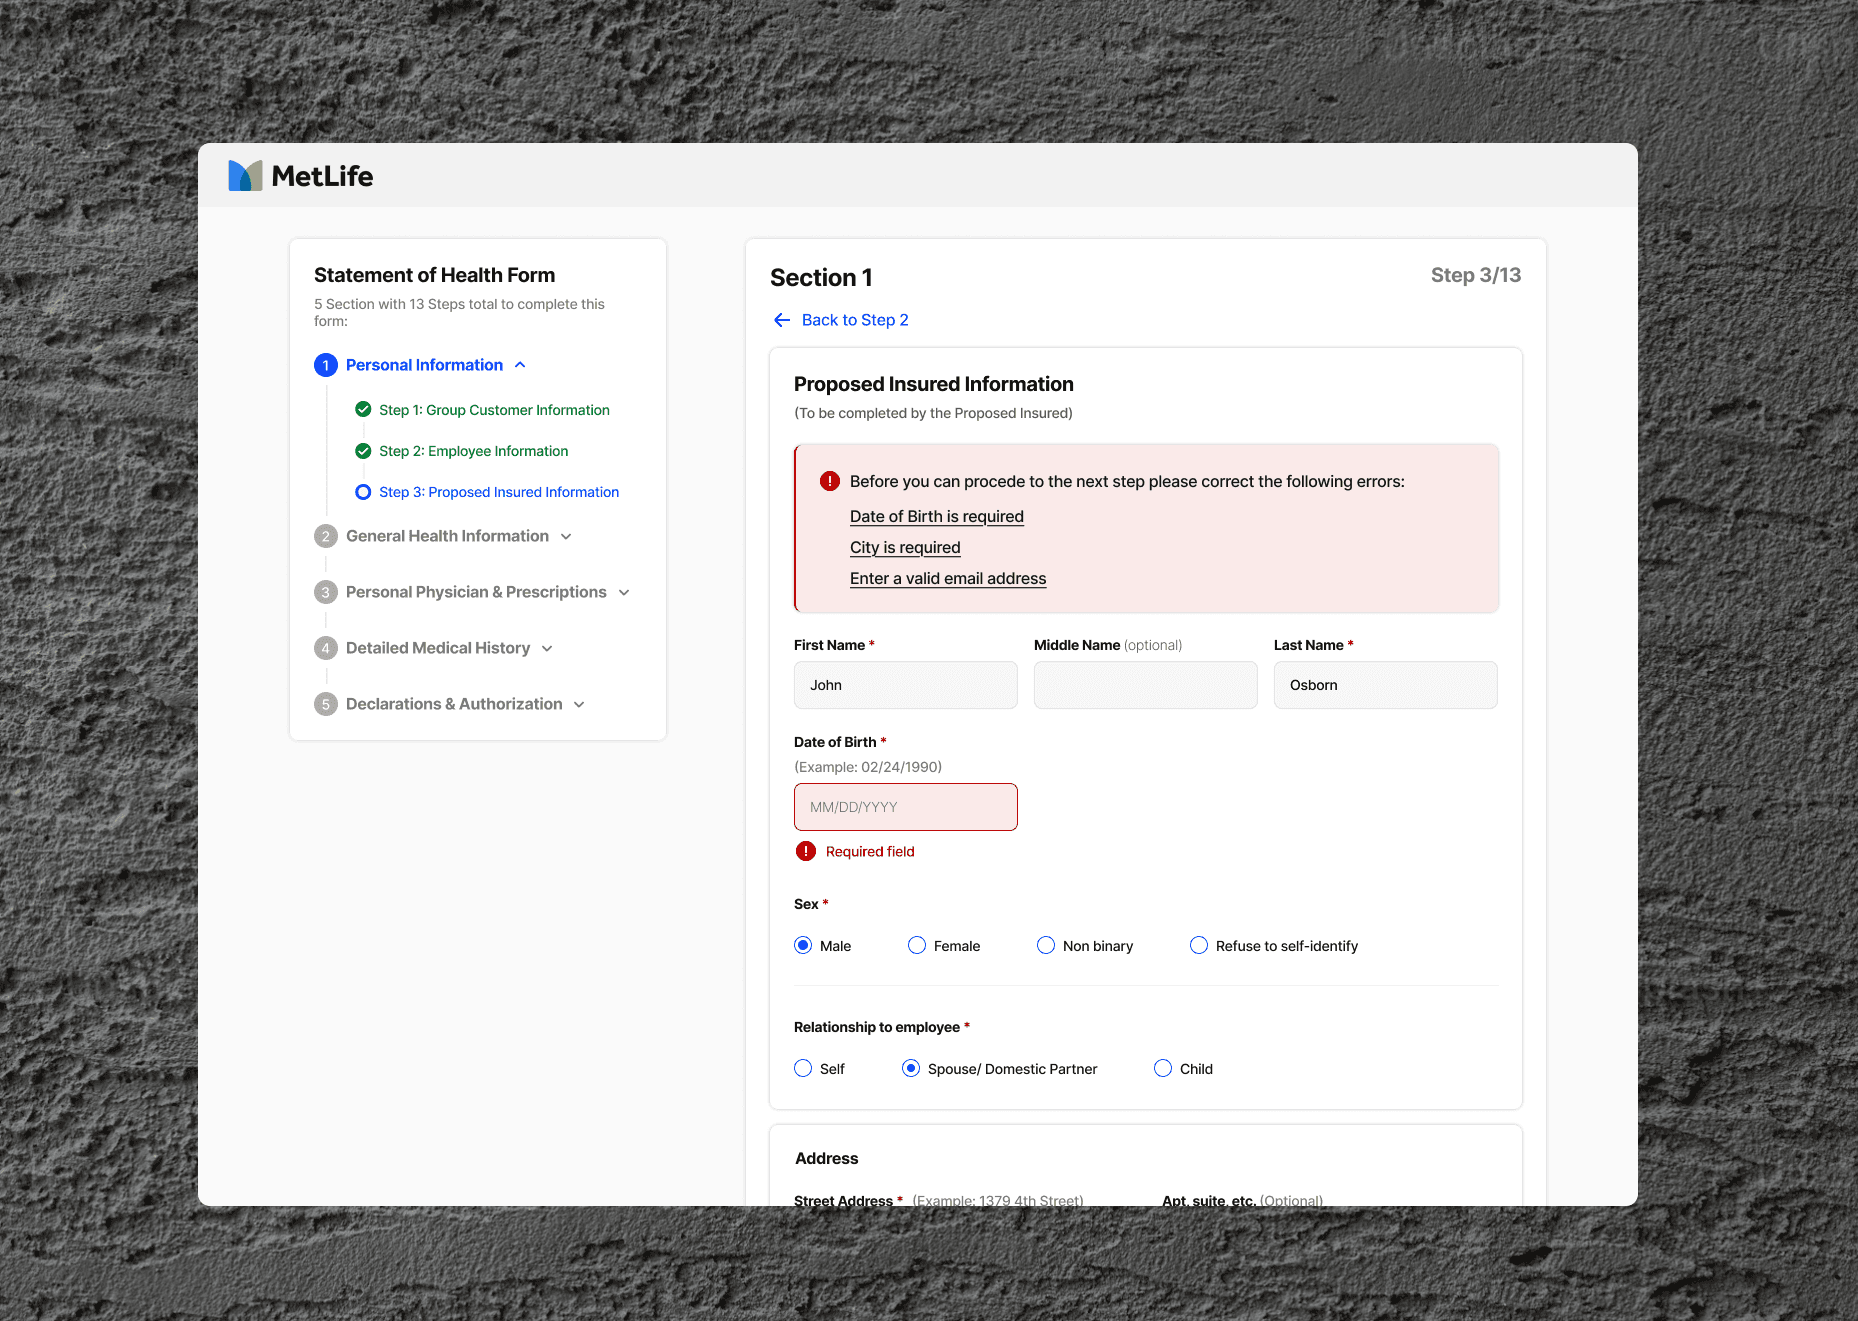This screenshot has width=1858, height=1321.
Task: Open Personal Information section label
Action: point(424,365)
